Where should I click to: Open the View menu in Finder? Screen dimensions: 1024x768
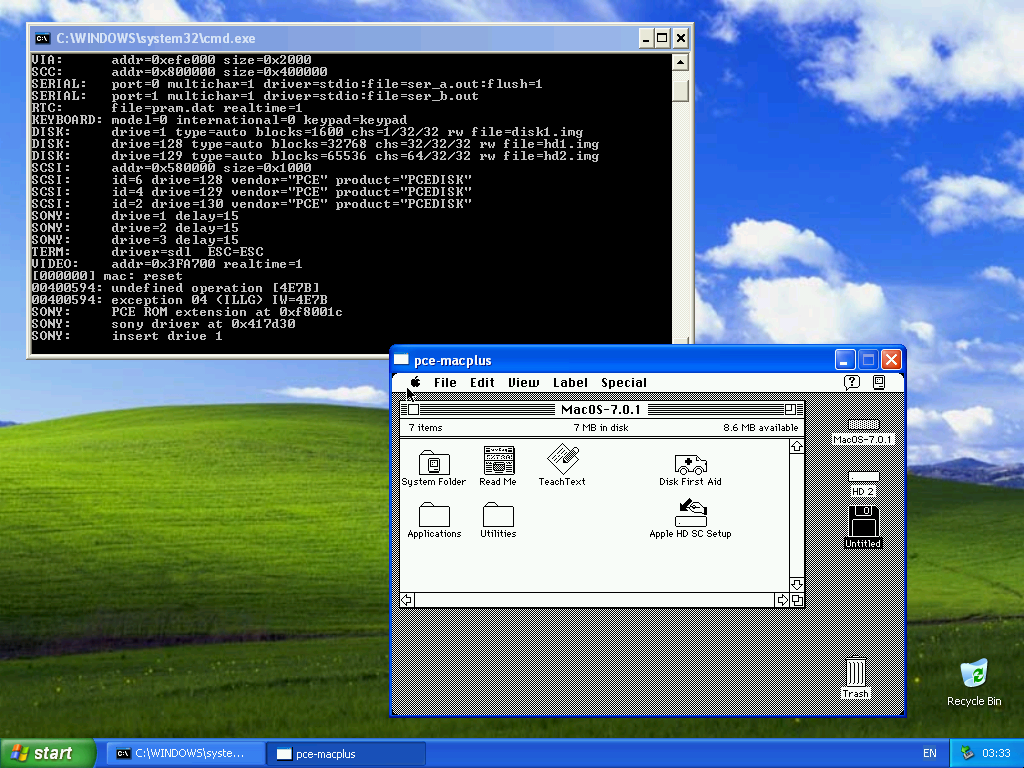click(x=524, y=383)
